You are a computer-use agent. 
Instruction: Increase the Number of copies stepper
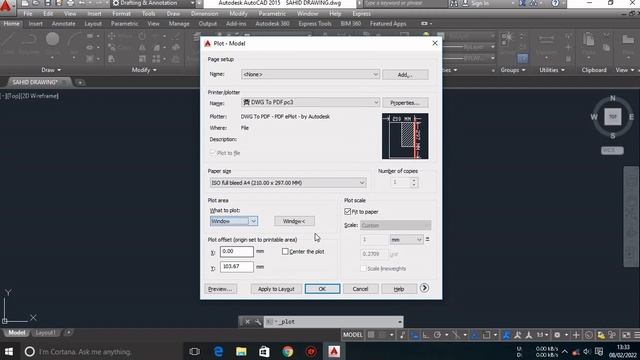click(x=414, y=180)
